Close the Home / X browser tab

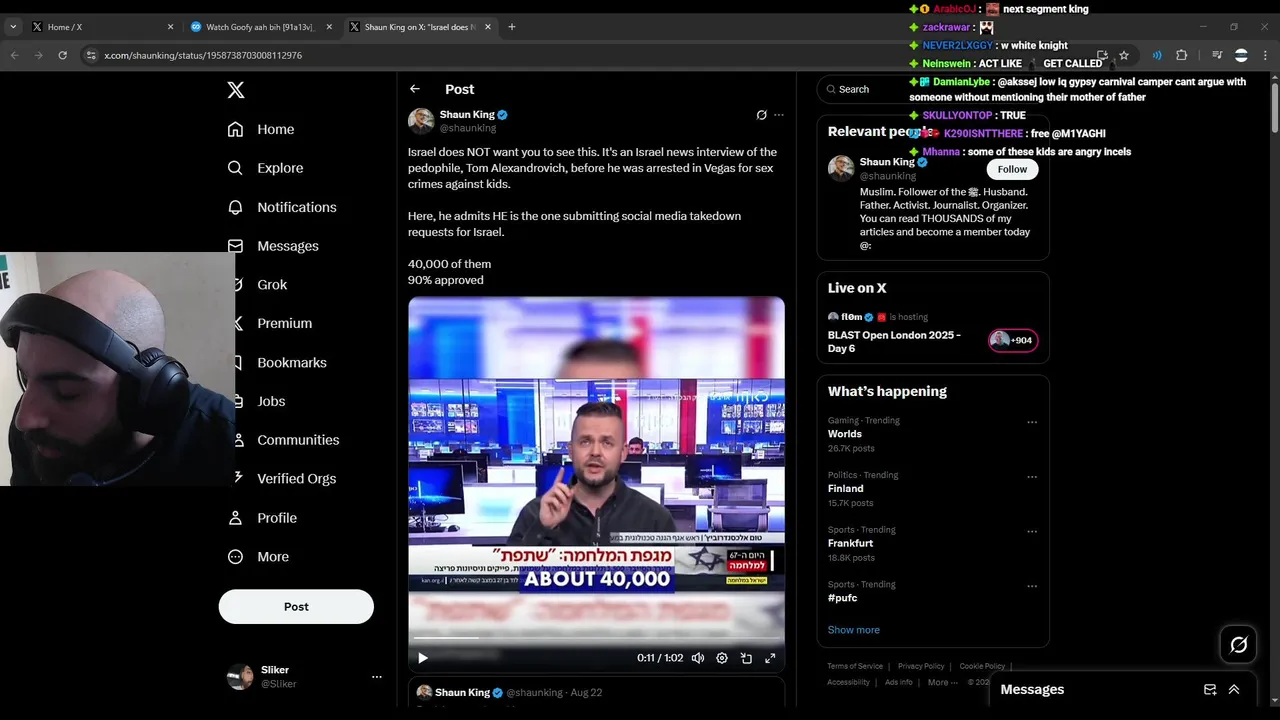(x=170, y=27)
